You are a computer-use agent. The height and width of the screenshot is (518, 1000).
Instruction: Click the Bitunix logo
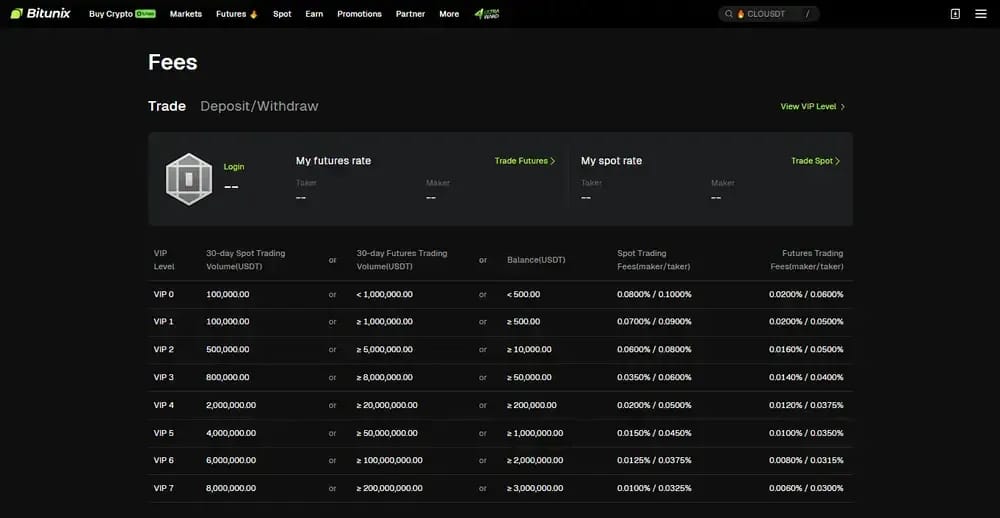[40, 13]
